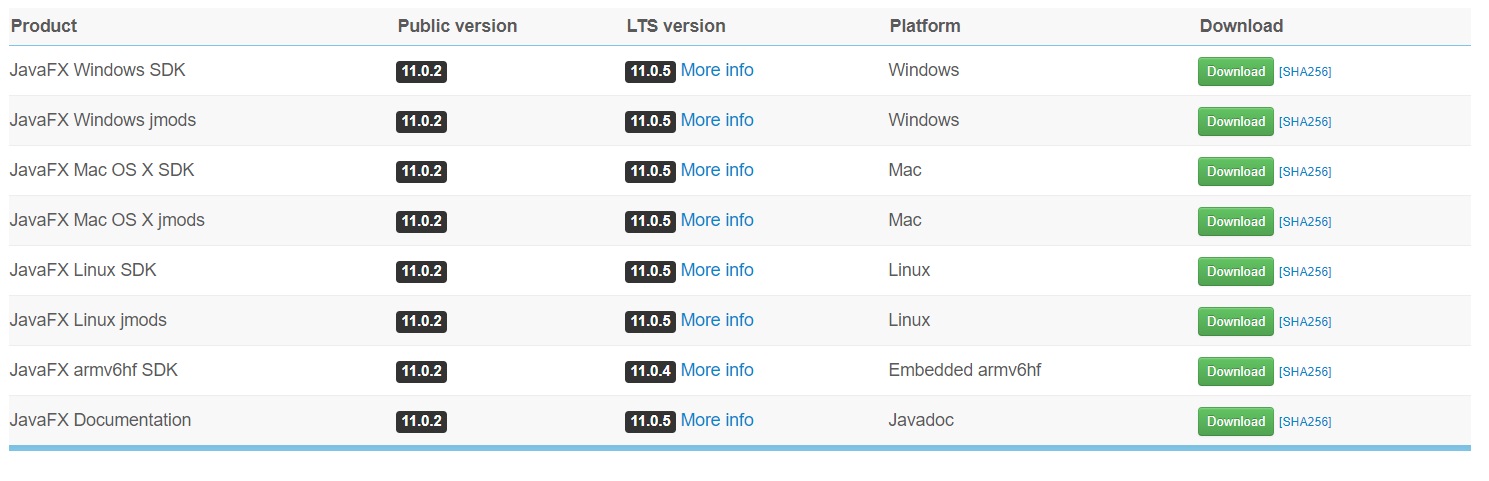Click the Javadoc platform cell
This screenshot has height=481, width=1489.
(921, 420)
